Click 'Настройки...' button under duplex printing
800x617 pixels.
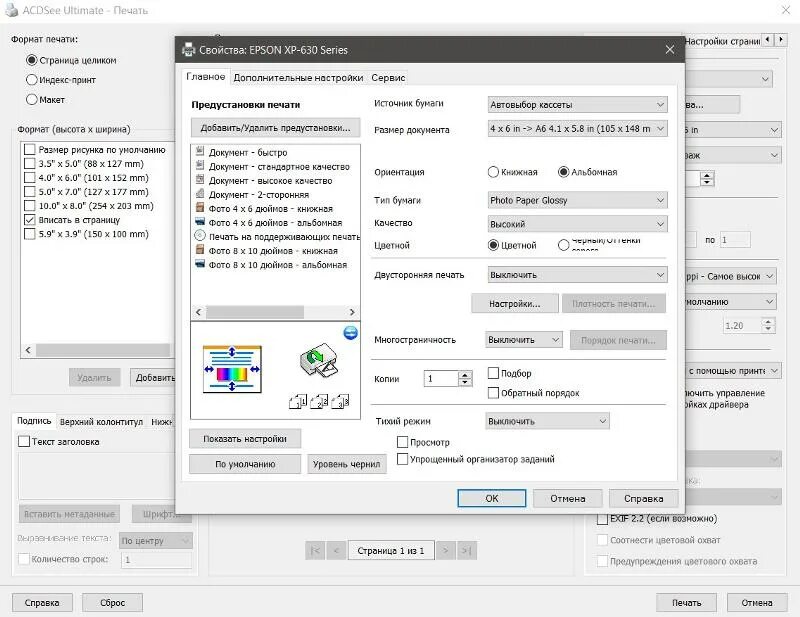tap(515, 304)
